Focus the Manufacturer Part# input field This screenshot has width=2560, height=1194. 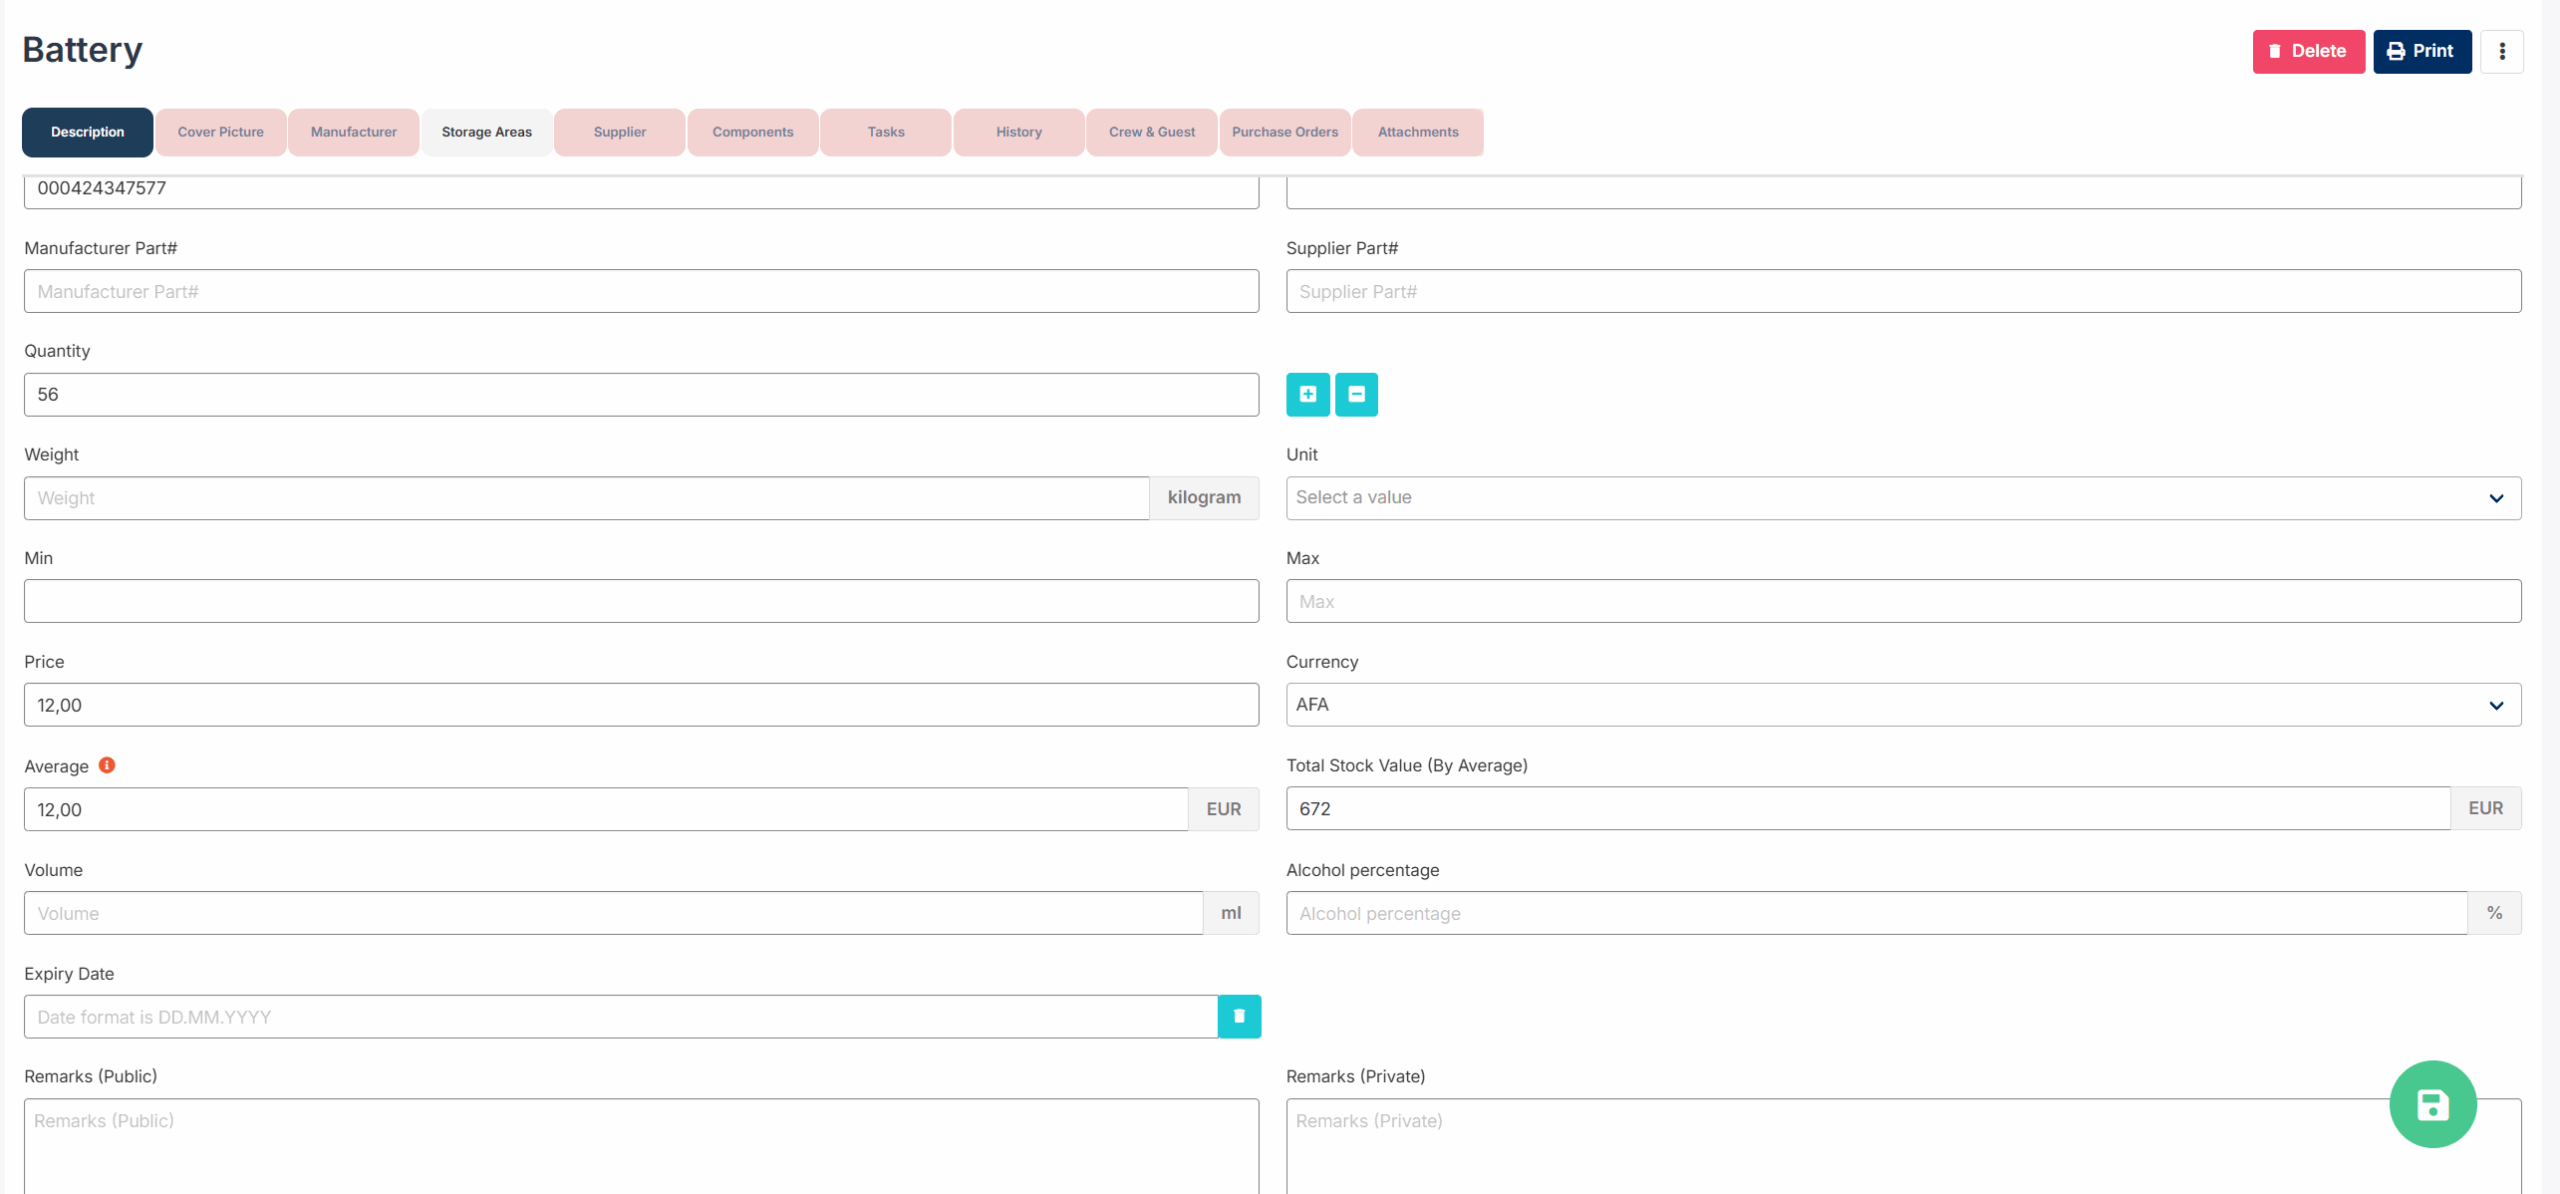click(x=641, y=291)
